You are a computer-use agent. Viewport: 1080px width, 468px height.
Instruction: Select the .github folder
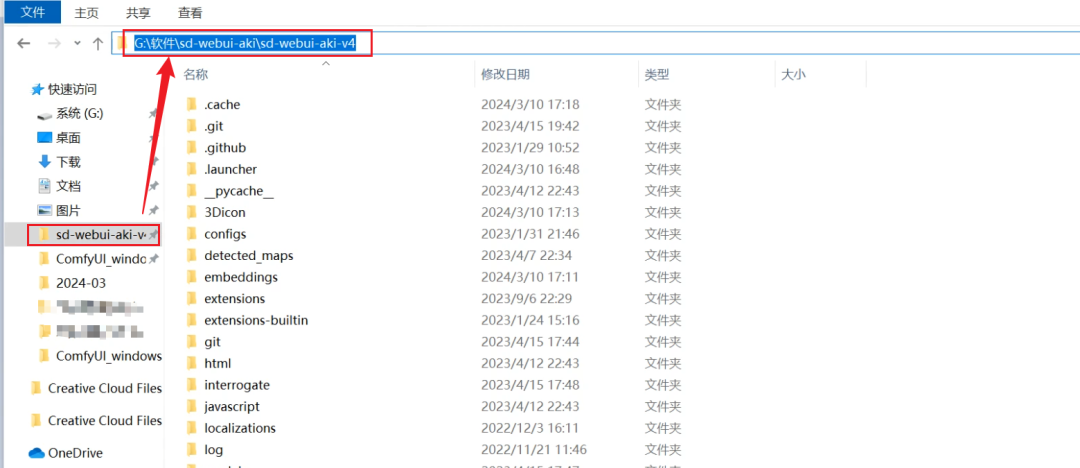point(225,147)
